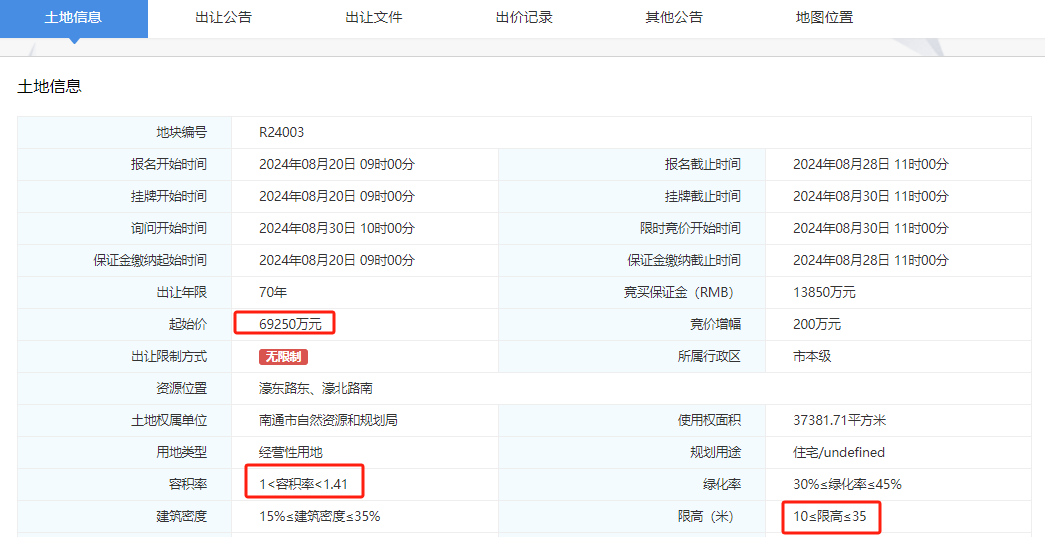Click the 限时竞价开始时间 label
The width and height of the screenshot is (1045, 537).
click(690, 229)
